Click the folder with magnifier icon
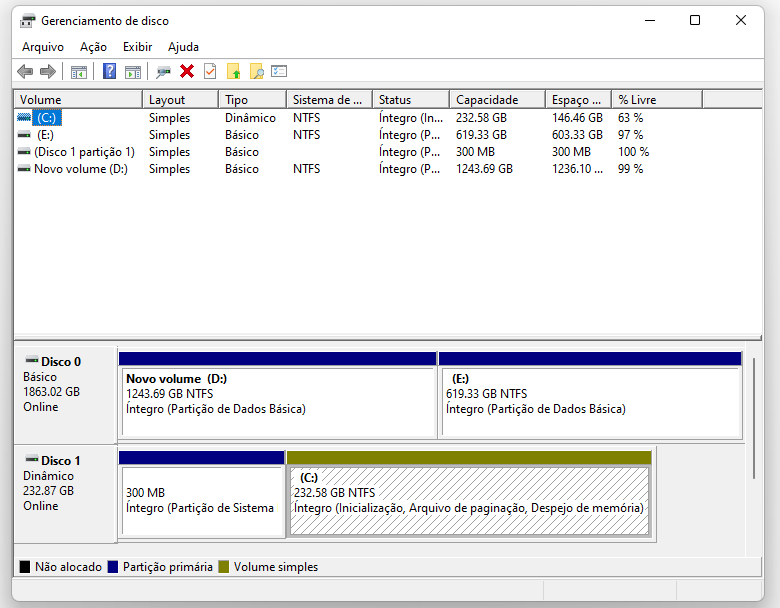The image size is (780, 608). pyautogui.click(x=257, y=71)
